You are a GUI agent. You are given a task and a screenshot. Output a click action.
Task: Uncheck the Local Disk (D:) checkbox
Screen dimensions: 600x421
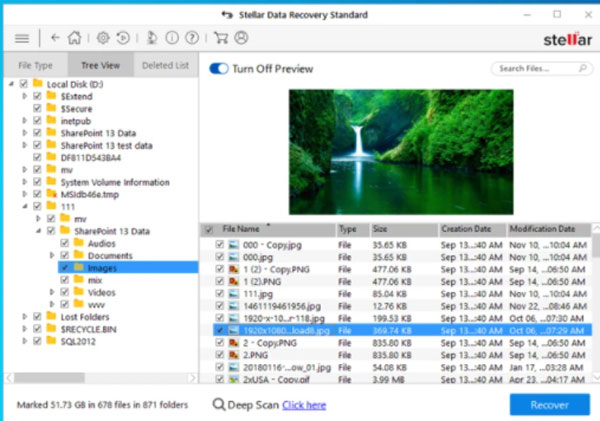pyautogui.click(x=24, y=83)
